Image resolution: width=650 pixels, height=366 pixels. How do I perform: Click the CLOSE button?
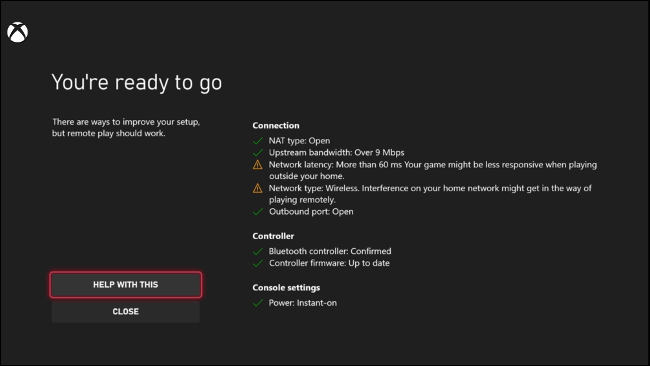click(126, 311)
